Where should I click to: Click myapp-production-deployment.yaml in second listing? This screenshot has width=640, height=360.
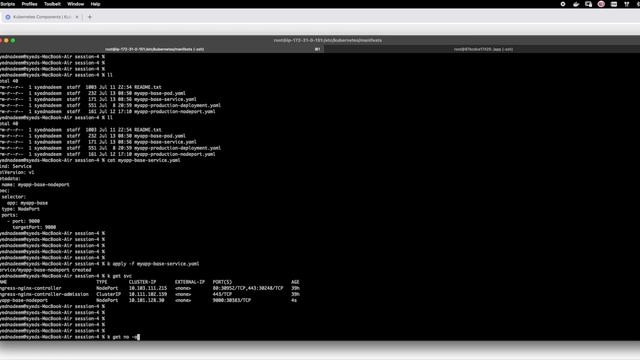click(x=178, y=148)
